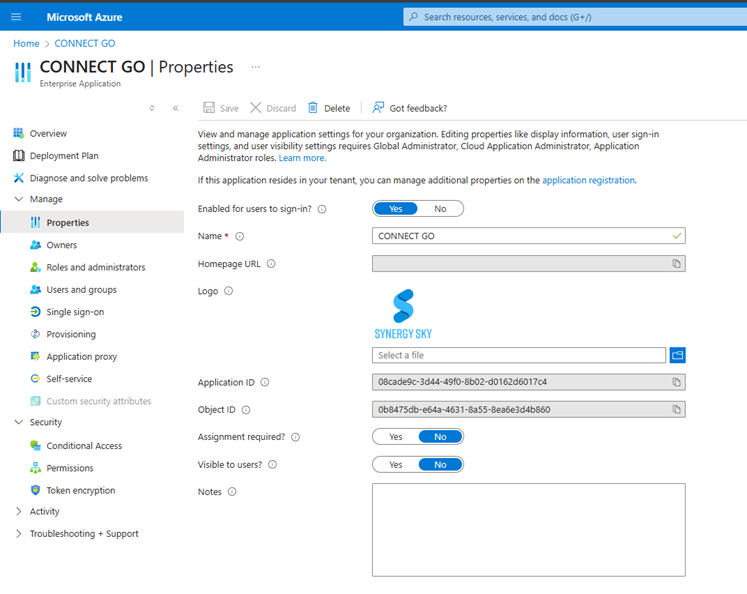Viewport: 747px width, 594px height.
Task: Collapse the Security section
Action: pos(19,422)
